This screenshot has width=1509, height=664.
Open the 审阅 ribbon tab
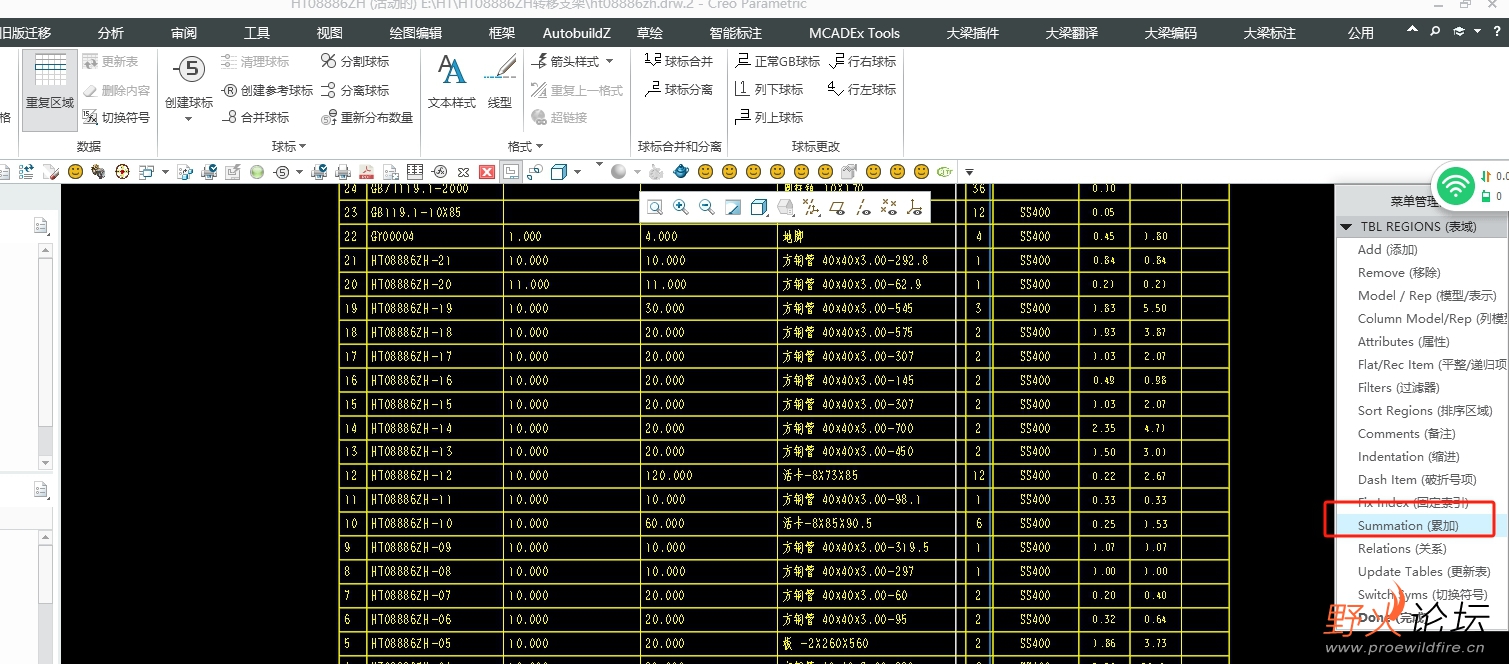coord(184,33)
